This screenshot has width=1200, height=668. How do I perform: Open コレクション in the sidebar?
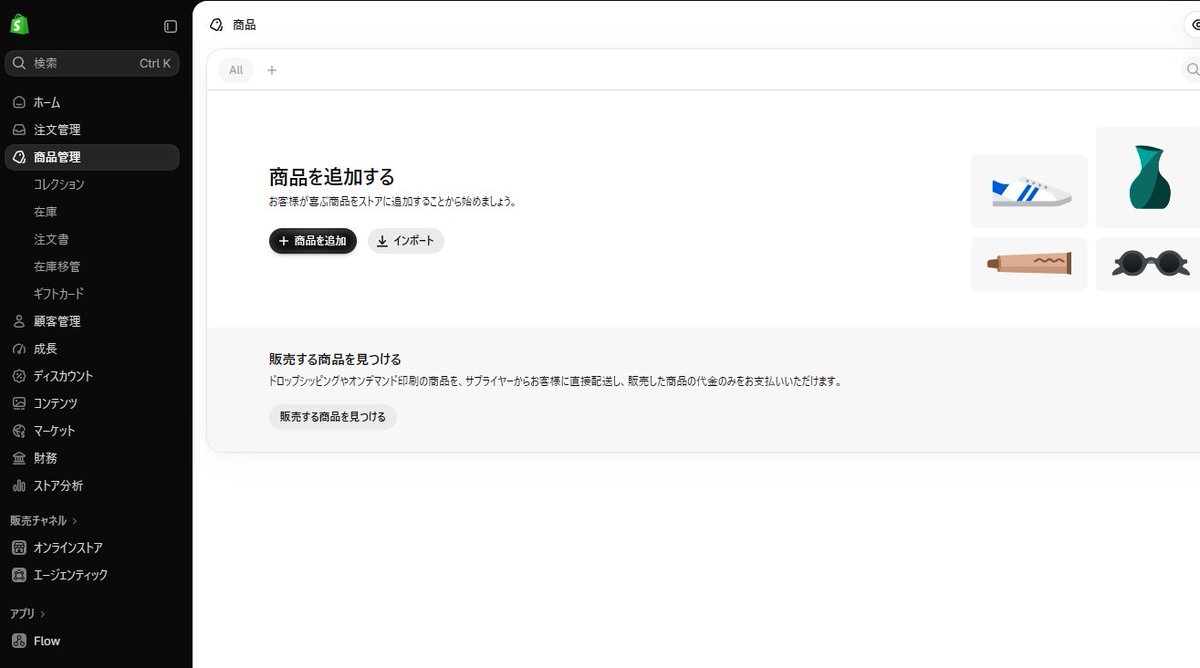coord(59,184)
